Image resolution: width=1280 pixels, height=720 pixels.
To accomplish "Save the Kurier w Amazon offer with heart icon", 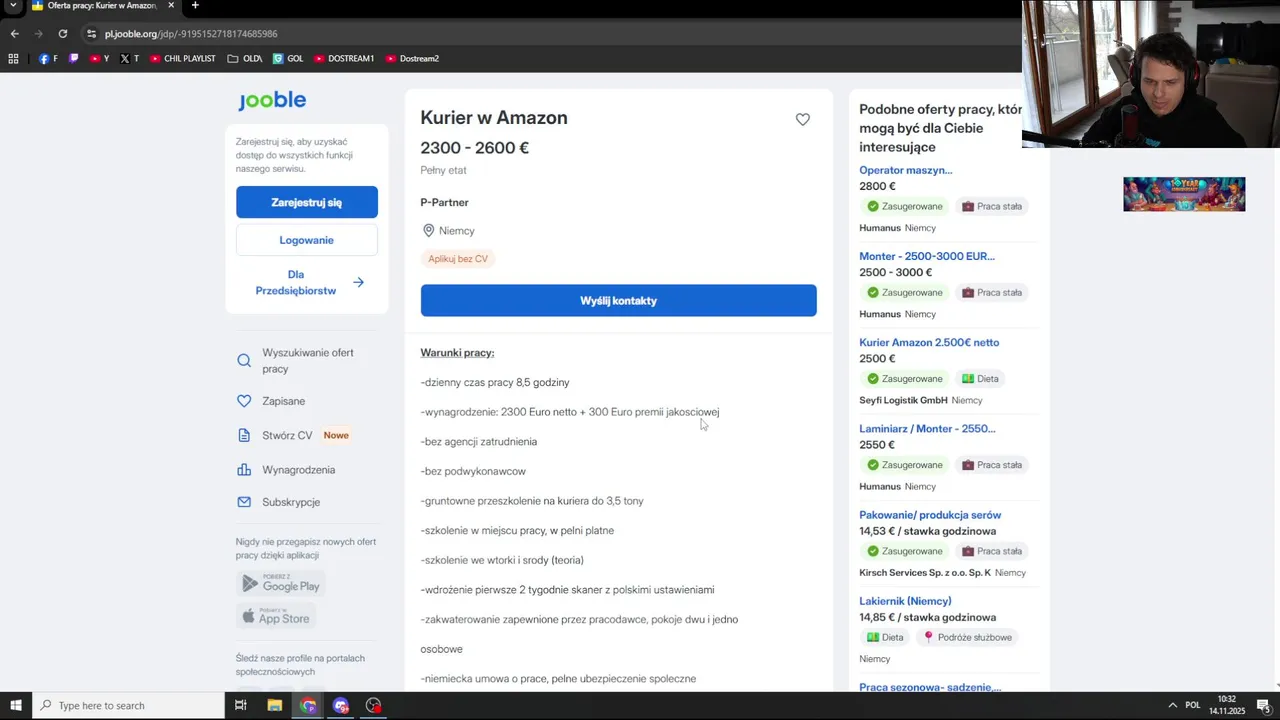I will [802, 119].
